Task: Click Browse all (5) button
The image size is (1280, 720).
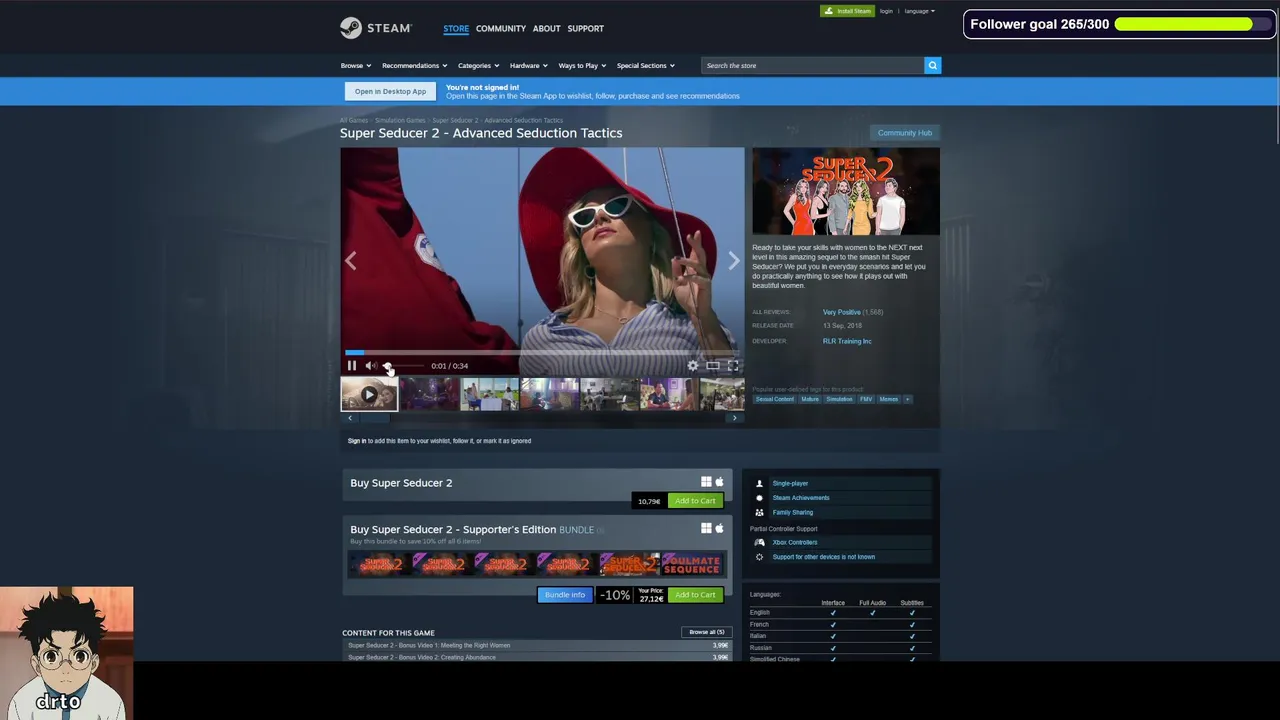Action: pos(706,632)
